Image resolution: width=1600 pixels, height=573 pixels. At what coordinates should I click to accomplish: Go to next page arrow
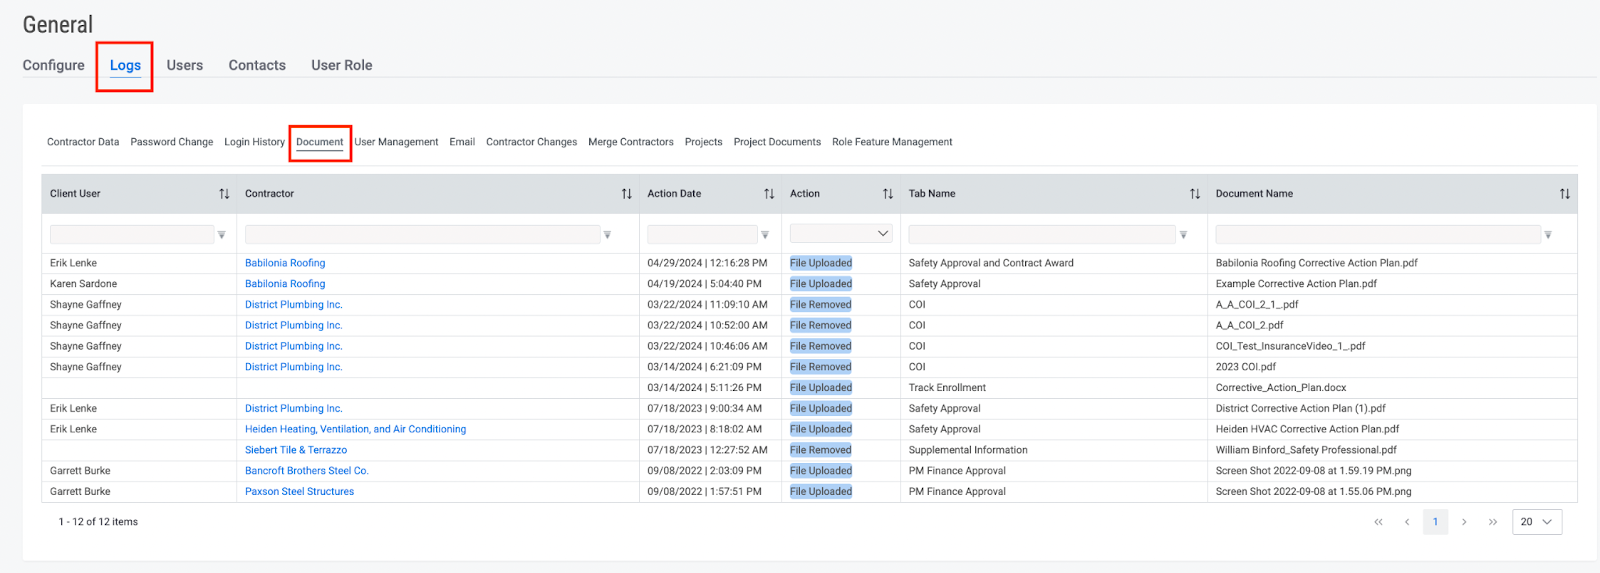[x=1464, y=522]
